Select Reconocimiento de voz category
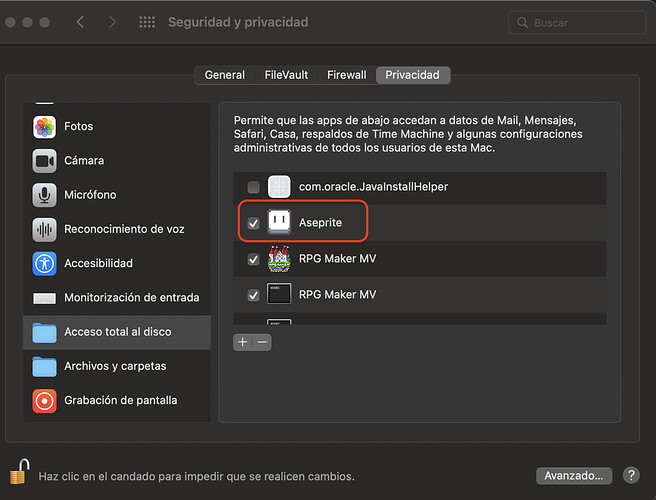The width and height of the screenshot is (656, 500). click(117, 229)
